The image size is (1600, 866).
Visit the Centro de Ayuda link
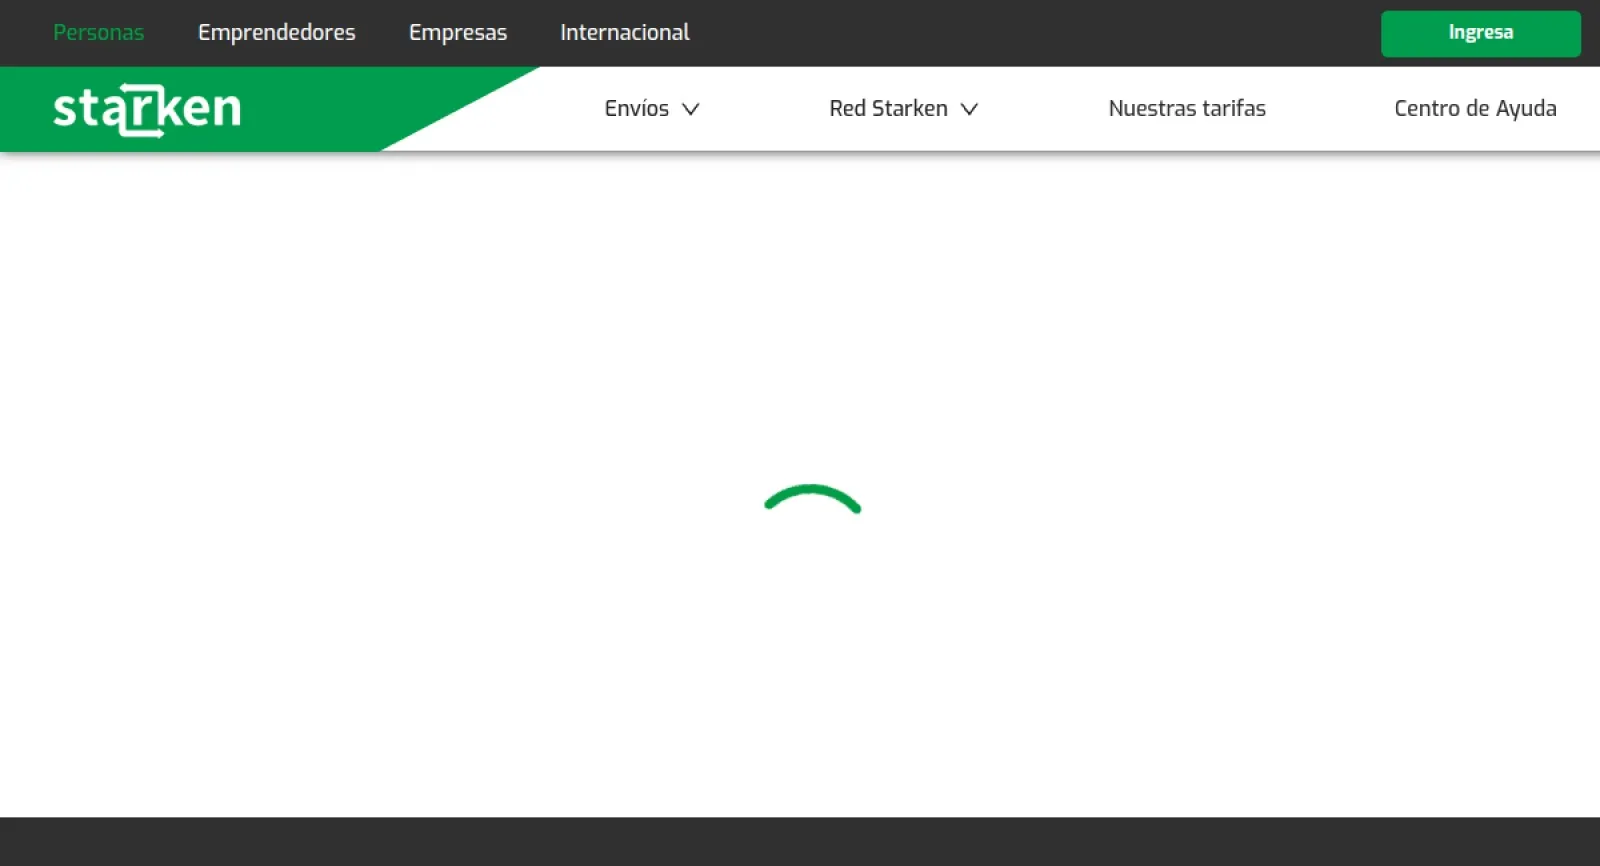tap(1474, 109)
